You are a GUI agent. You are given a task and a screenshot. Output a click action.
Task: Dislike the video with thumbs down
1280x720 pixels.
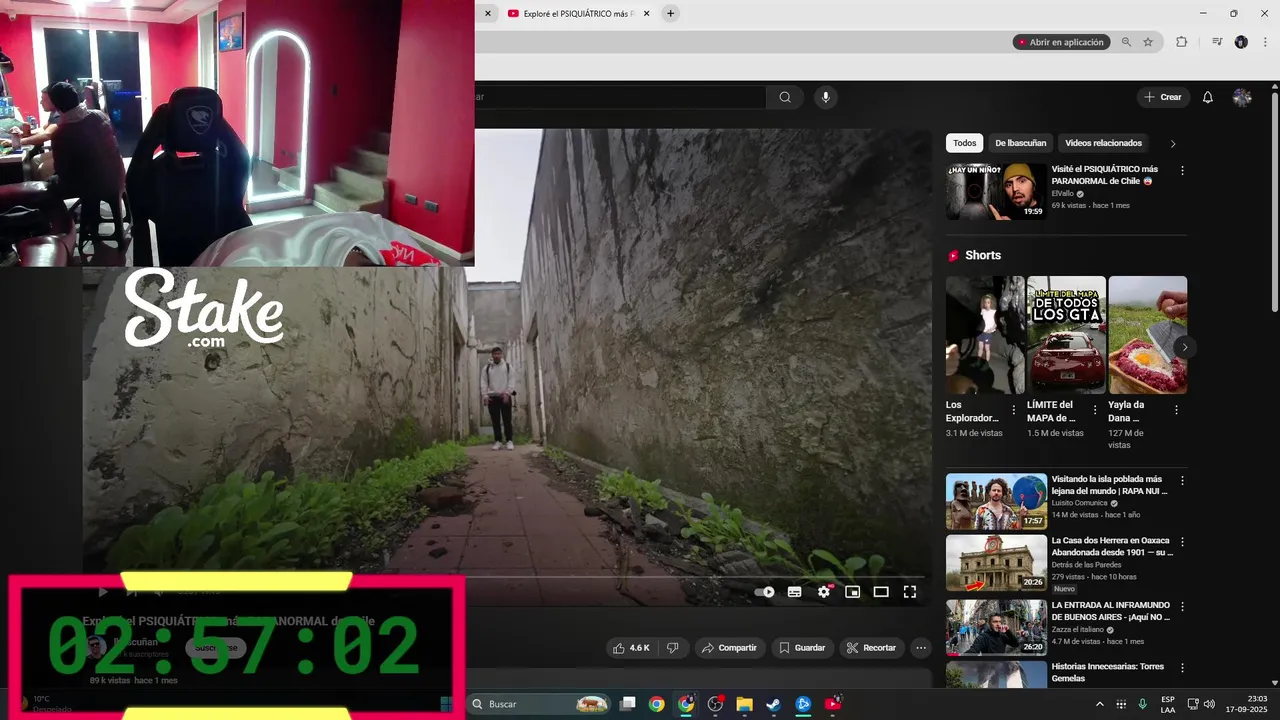[672, 648]
